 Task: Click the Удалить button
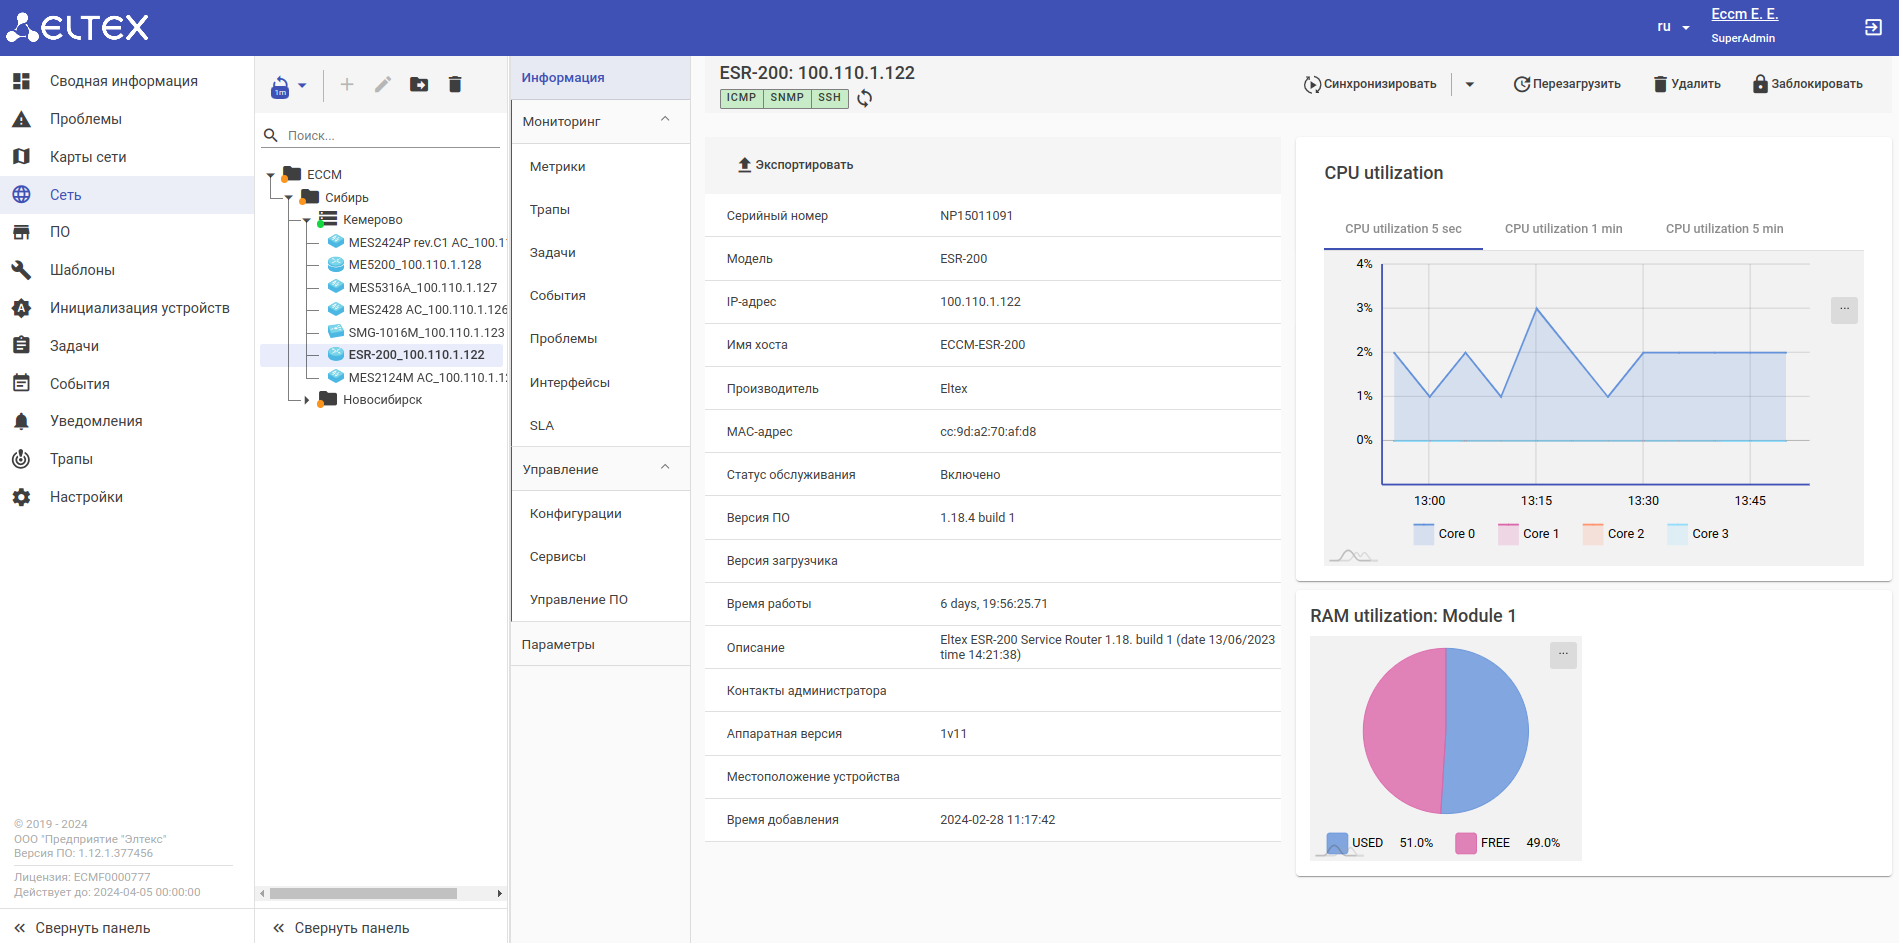click(x=1687, y=84)
